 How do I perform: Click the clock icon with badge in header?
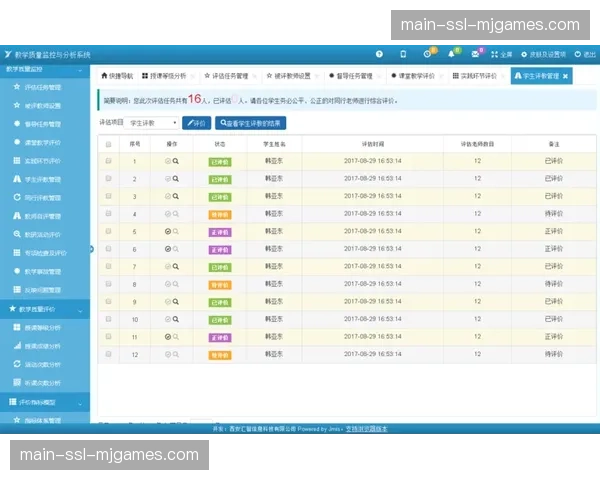427,54
